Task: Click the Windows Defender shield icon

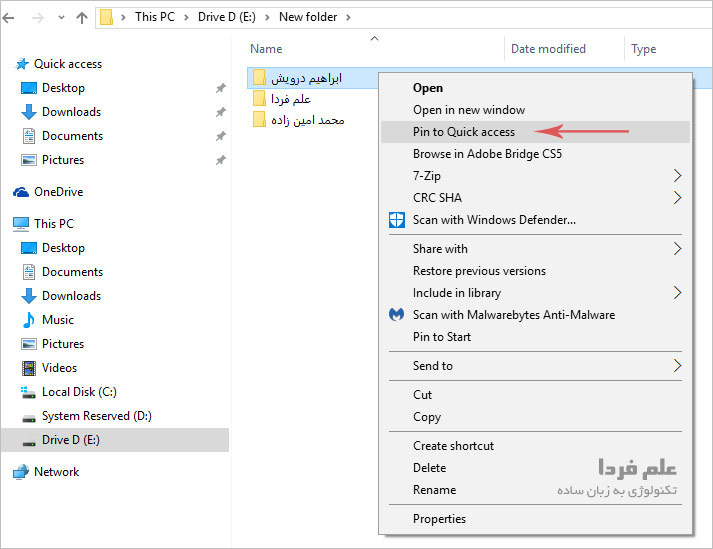Action: 396,220
